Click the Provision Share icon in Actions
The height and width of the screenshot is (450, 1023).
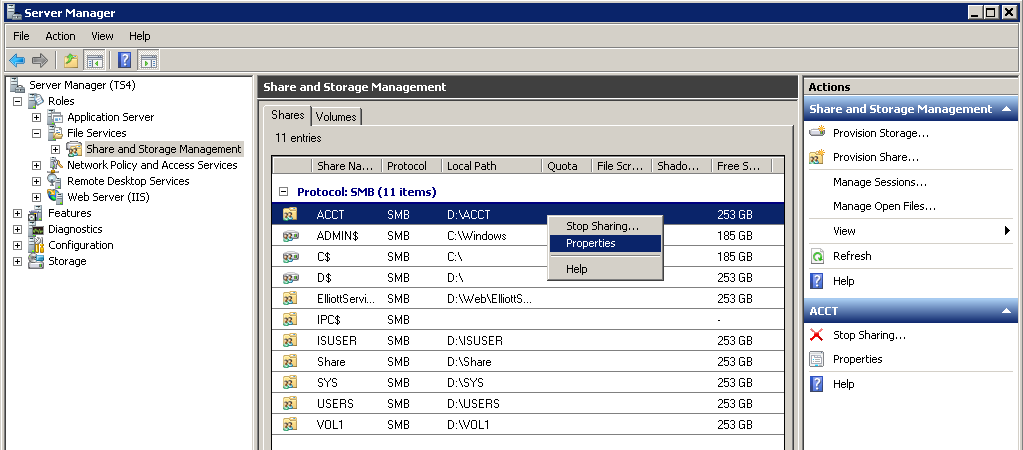tap(817, 157)
